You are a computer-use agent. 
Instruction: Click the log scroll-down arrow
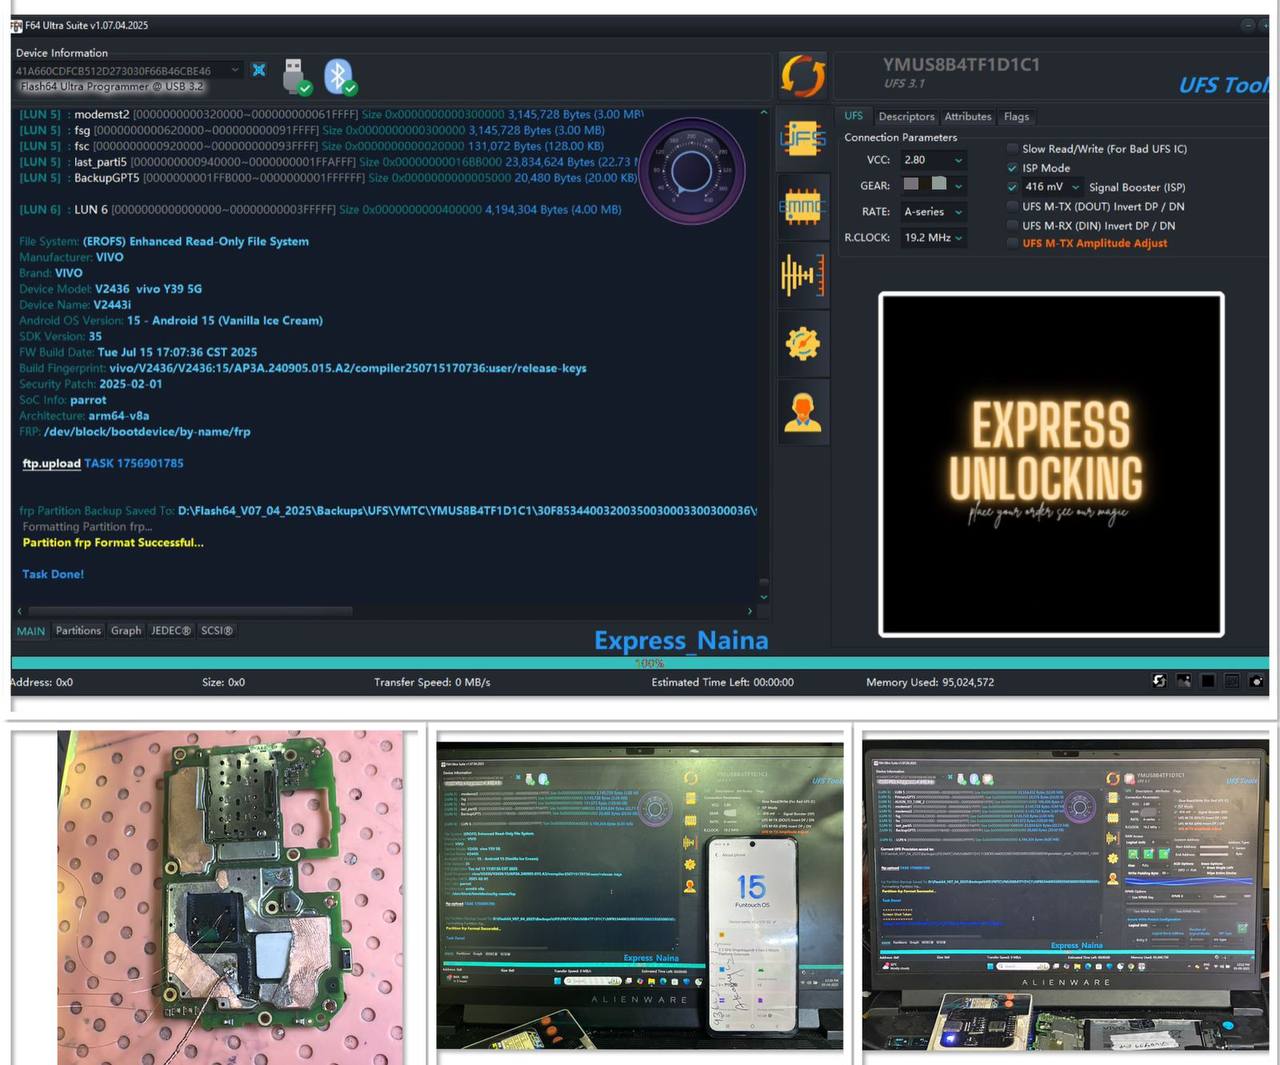[x=764, y=597]
